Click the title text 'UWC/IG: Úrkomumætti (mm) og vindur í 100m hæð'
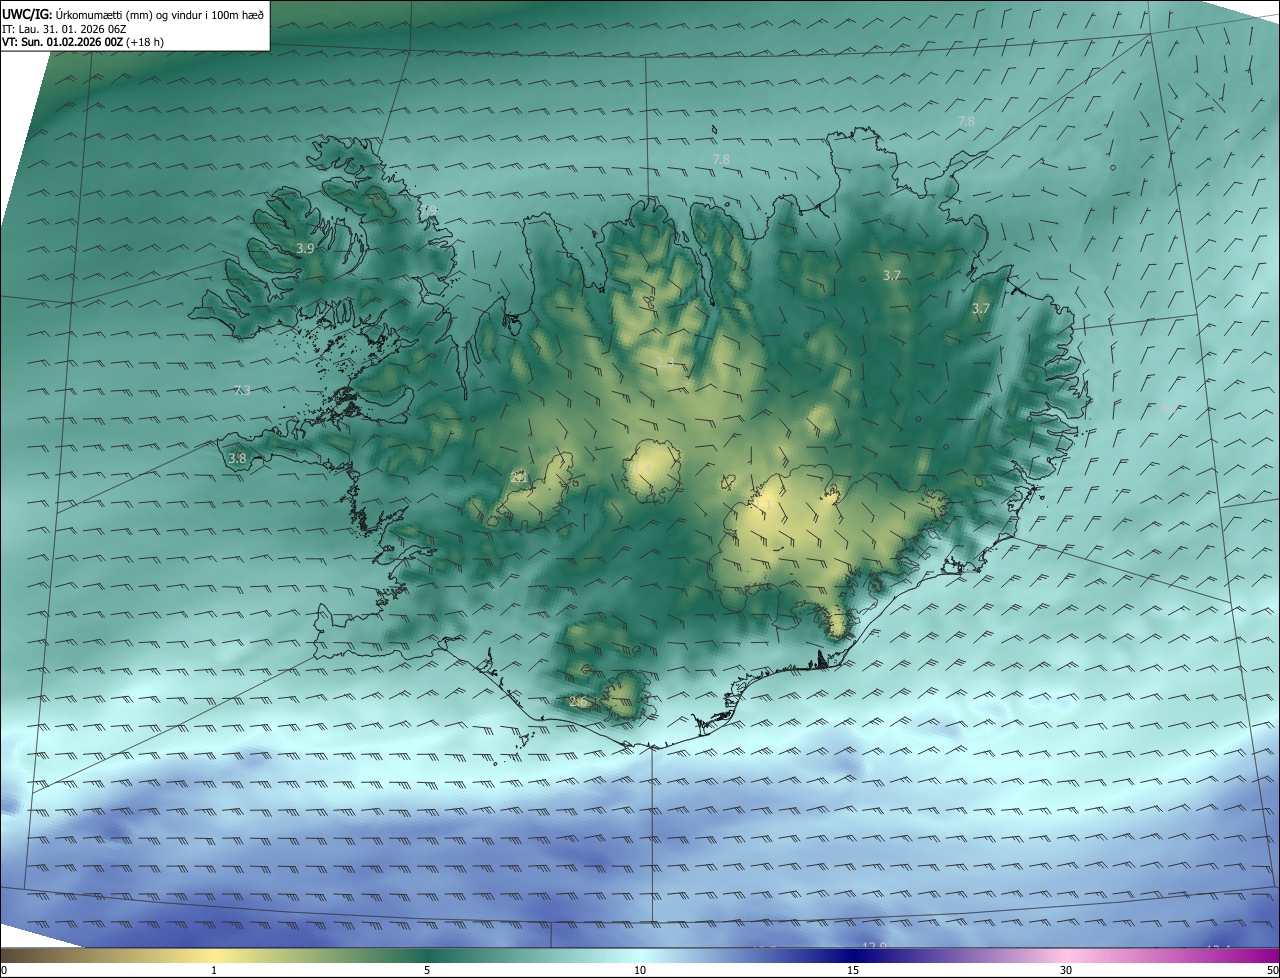Screen dimensions: 1280x978 coord(133,14)
